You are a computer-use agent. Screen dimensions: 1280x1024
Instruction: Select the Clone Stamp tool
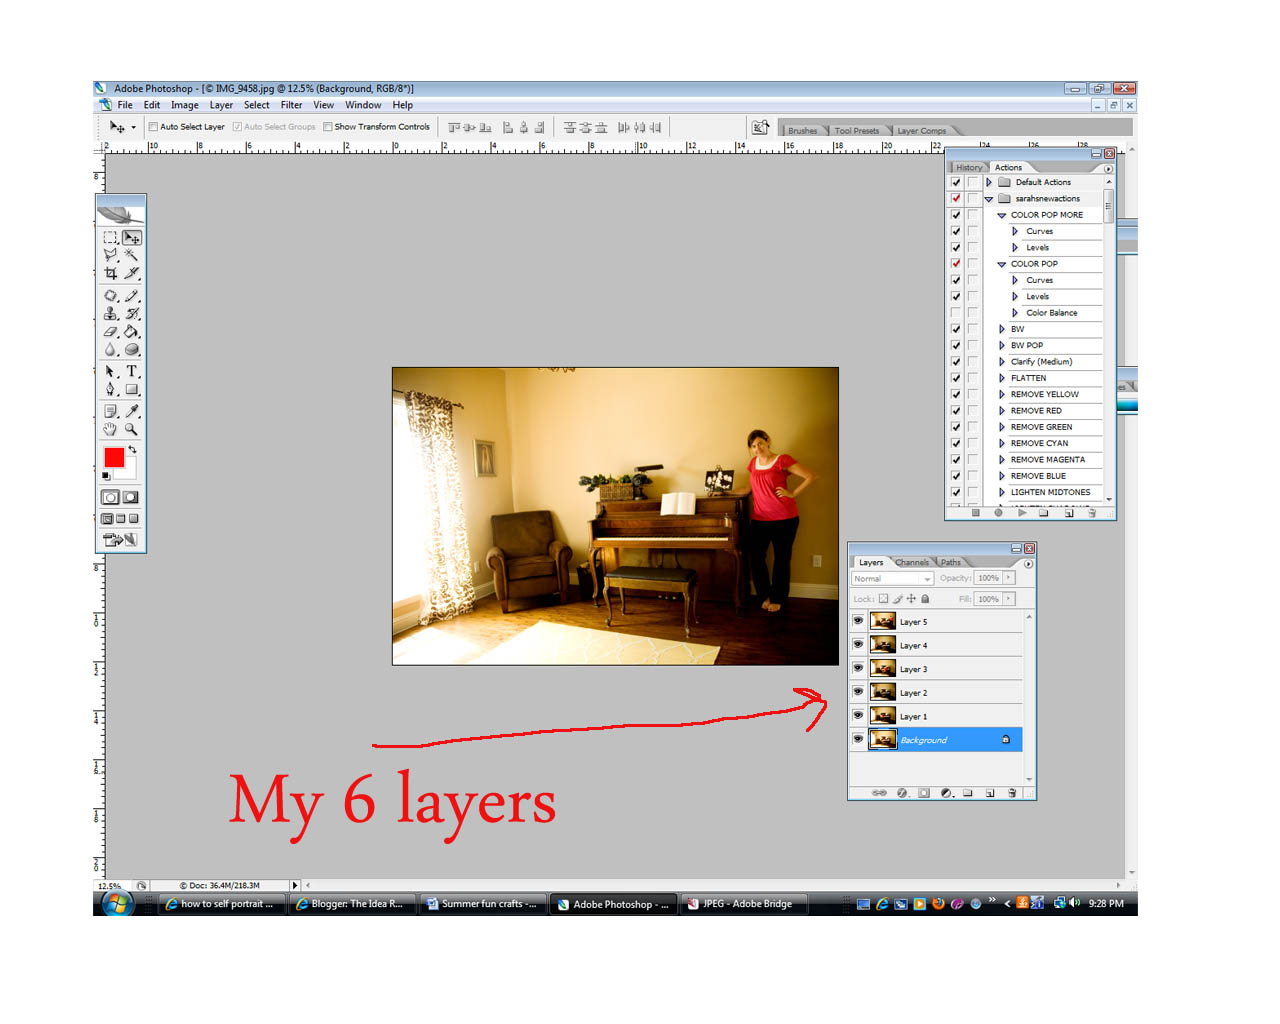[x=111, y=314]
